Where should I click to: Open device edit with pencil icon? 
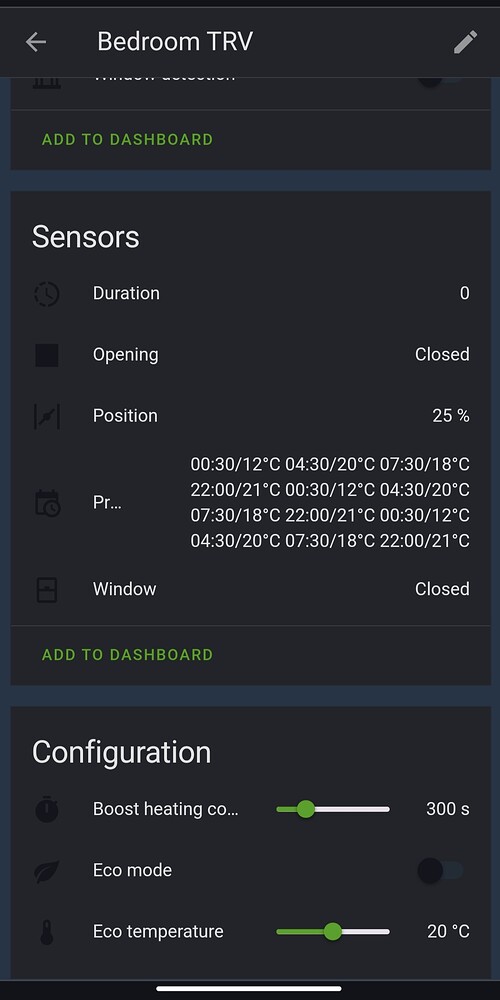point(465,42)
